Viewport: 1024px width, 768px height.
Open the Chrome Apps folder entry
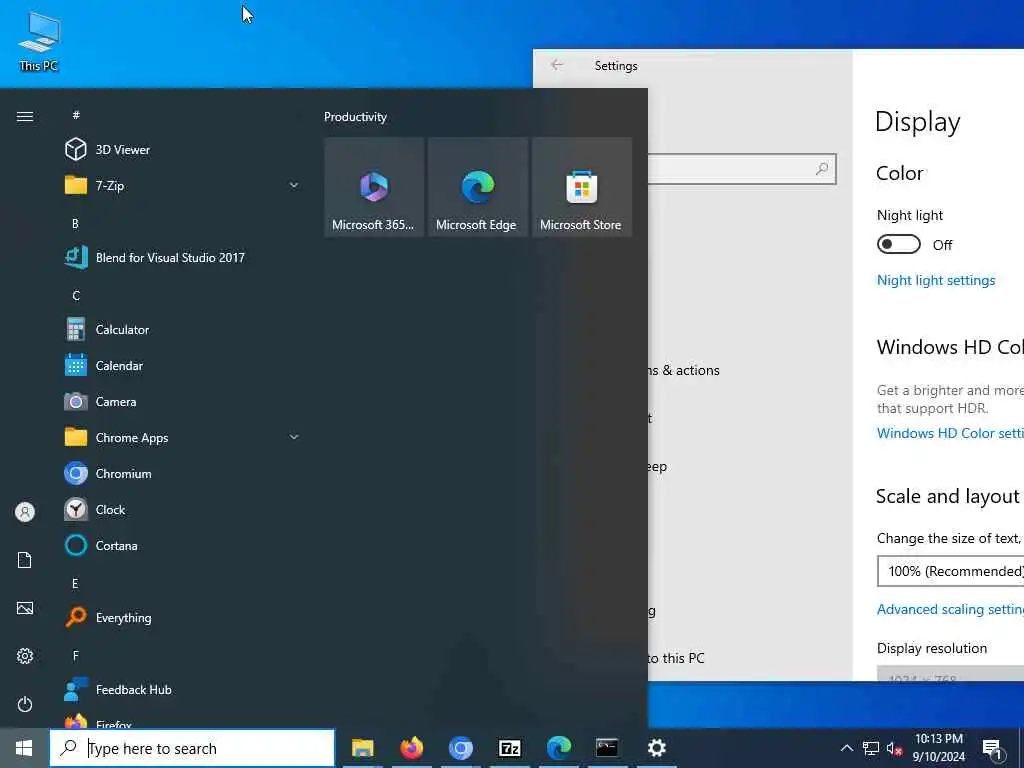tap(183, 438)
